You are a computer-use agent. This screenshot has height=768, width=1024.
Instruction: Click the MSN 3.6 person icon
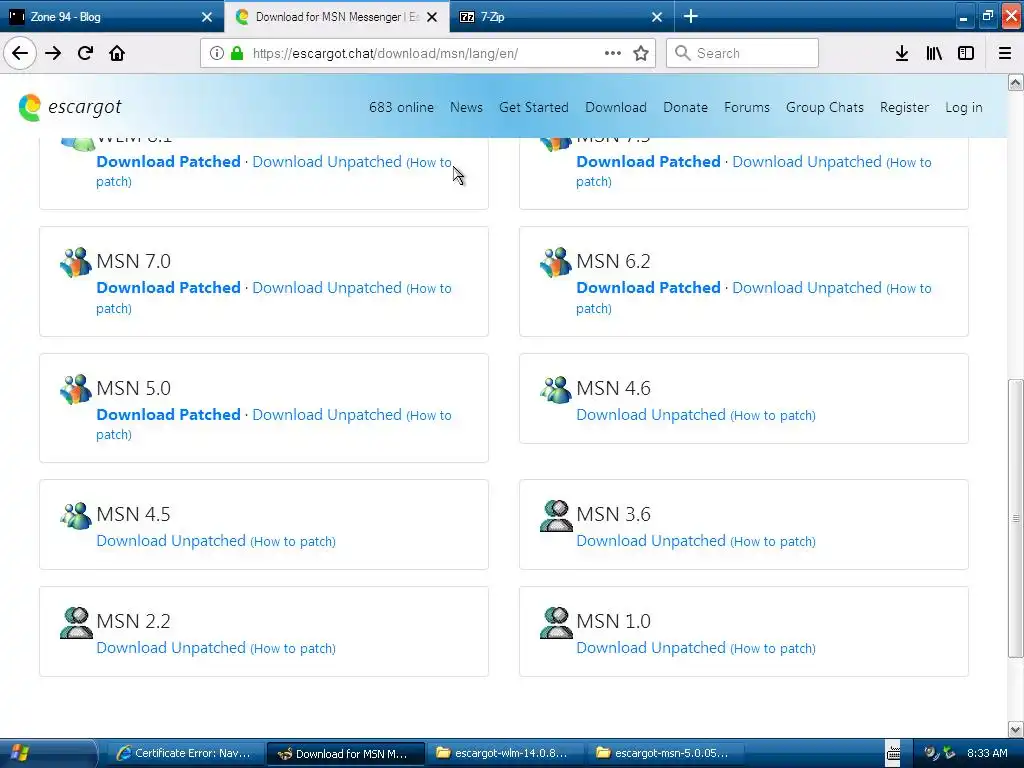pos(556,515)
